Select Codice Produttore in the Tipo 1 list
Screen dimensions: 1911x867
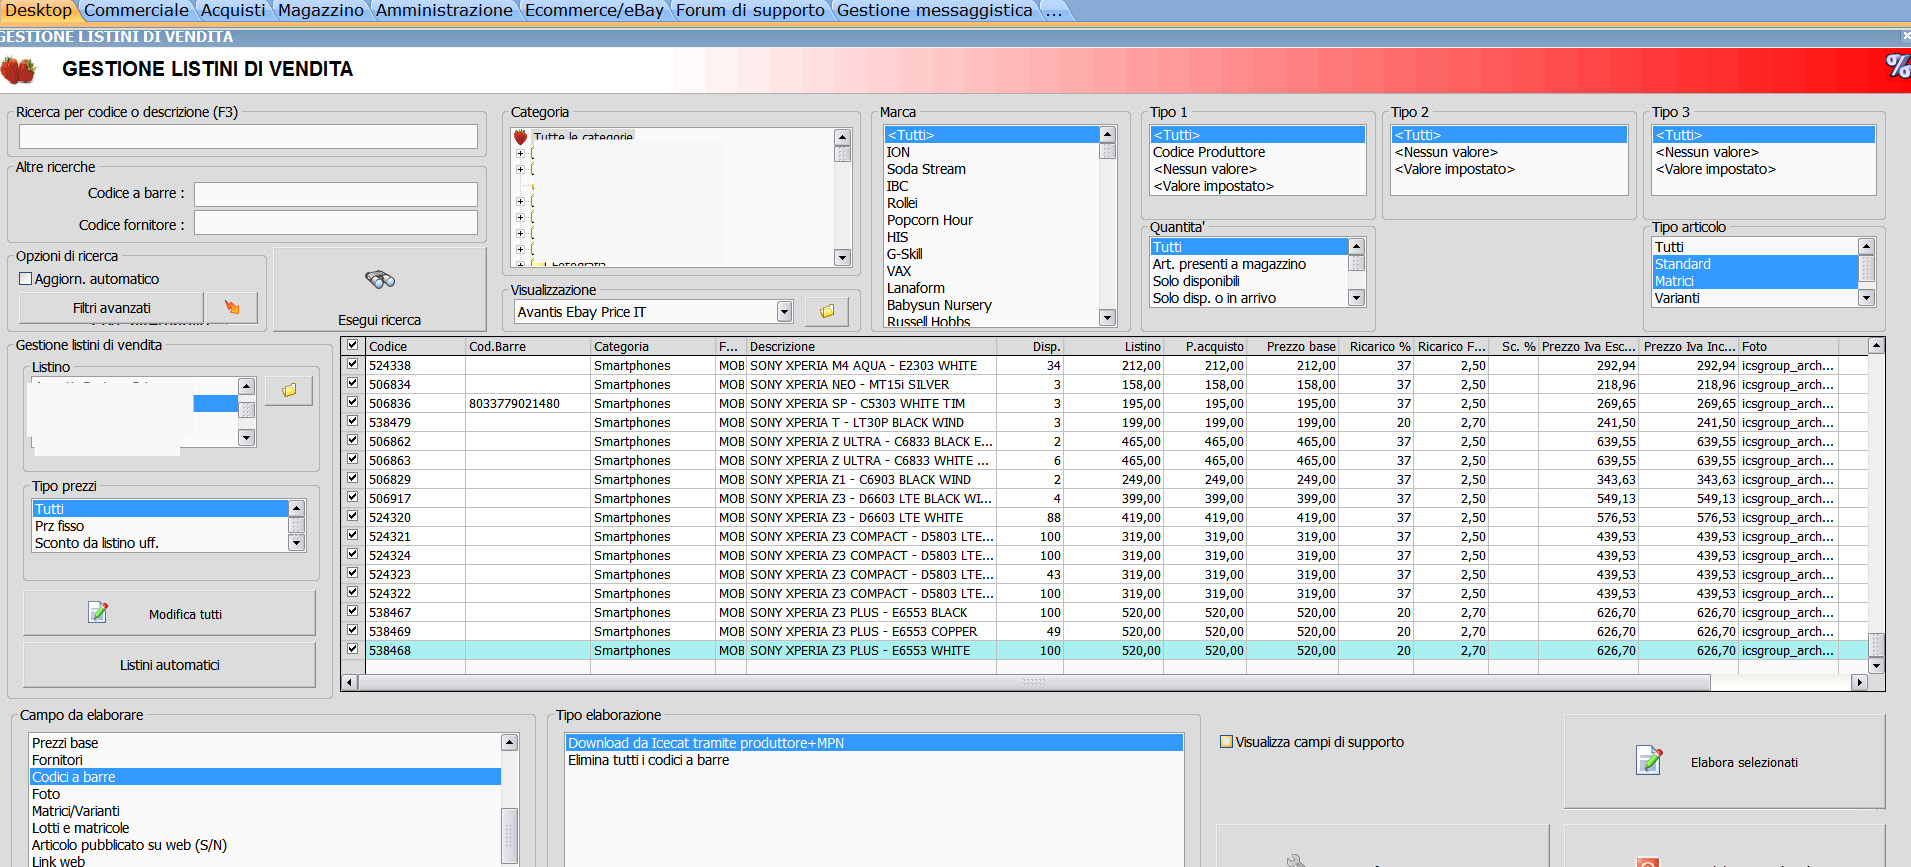point(1209,152)
